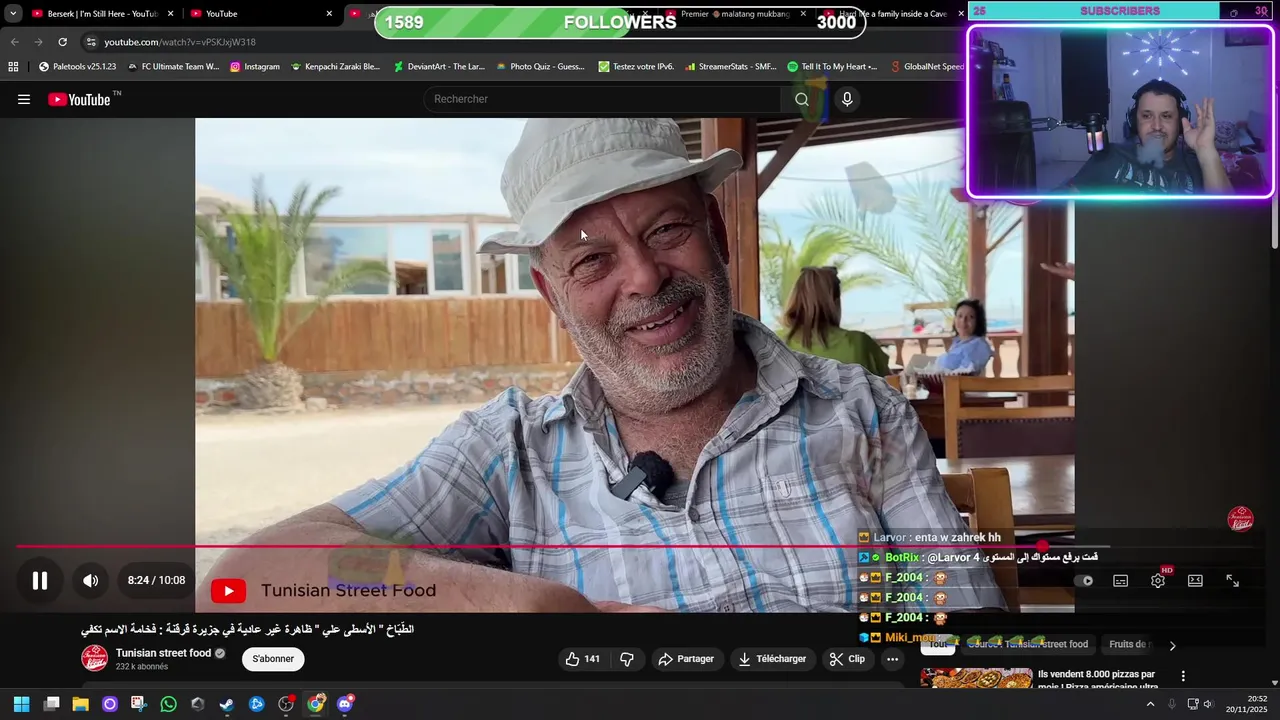
Task: Open the Photo Quiz bookmark
Action: pos(540,67)
